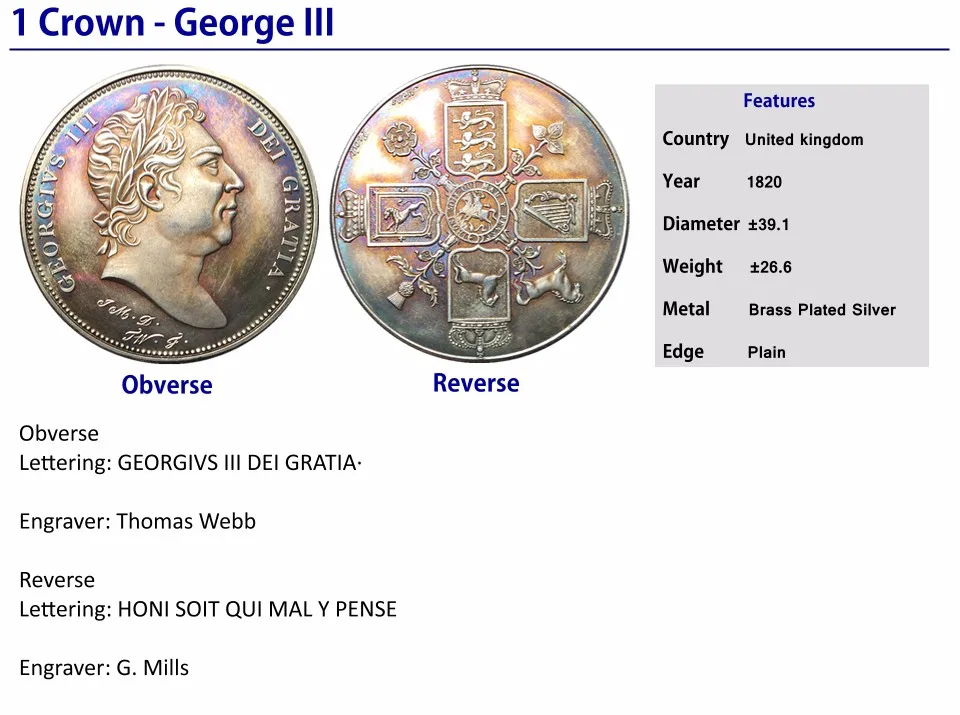Click the Obverse caption under left coin

pos(167,385)
